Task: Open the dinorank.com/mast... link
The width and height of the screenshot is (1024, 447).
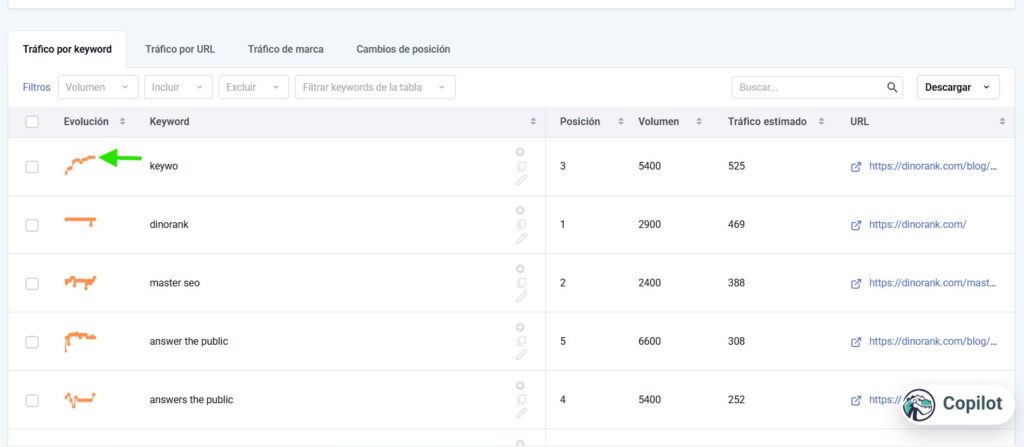Action: point(933,283)
